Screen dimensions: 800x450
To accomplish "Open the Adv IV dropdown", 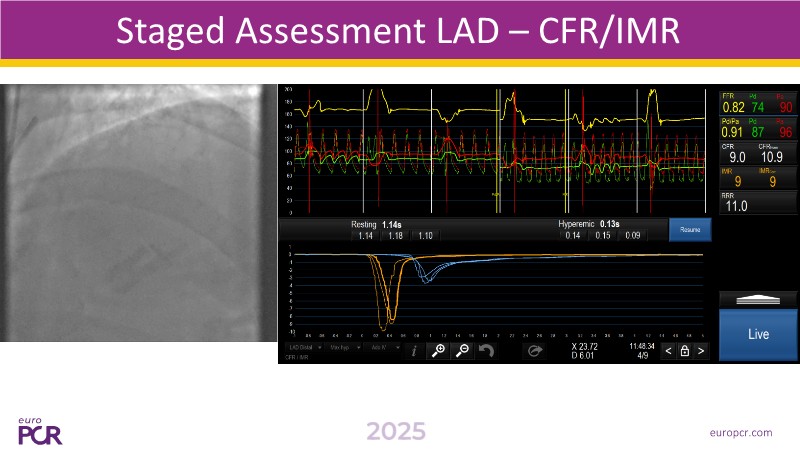I will pos(382,346).
